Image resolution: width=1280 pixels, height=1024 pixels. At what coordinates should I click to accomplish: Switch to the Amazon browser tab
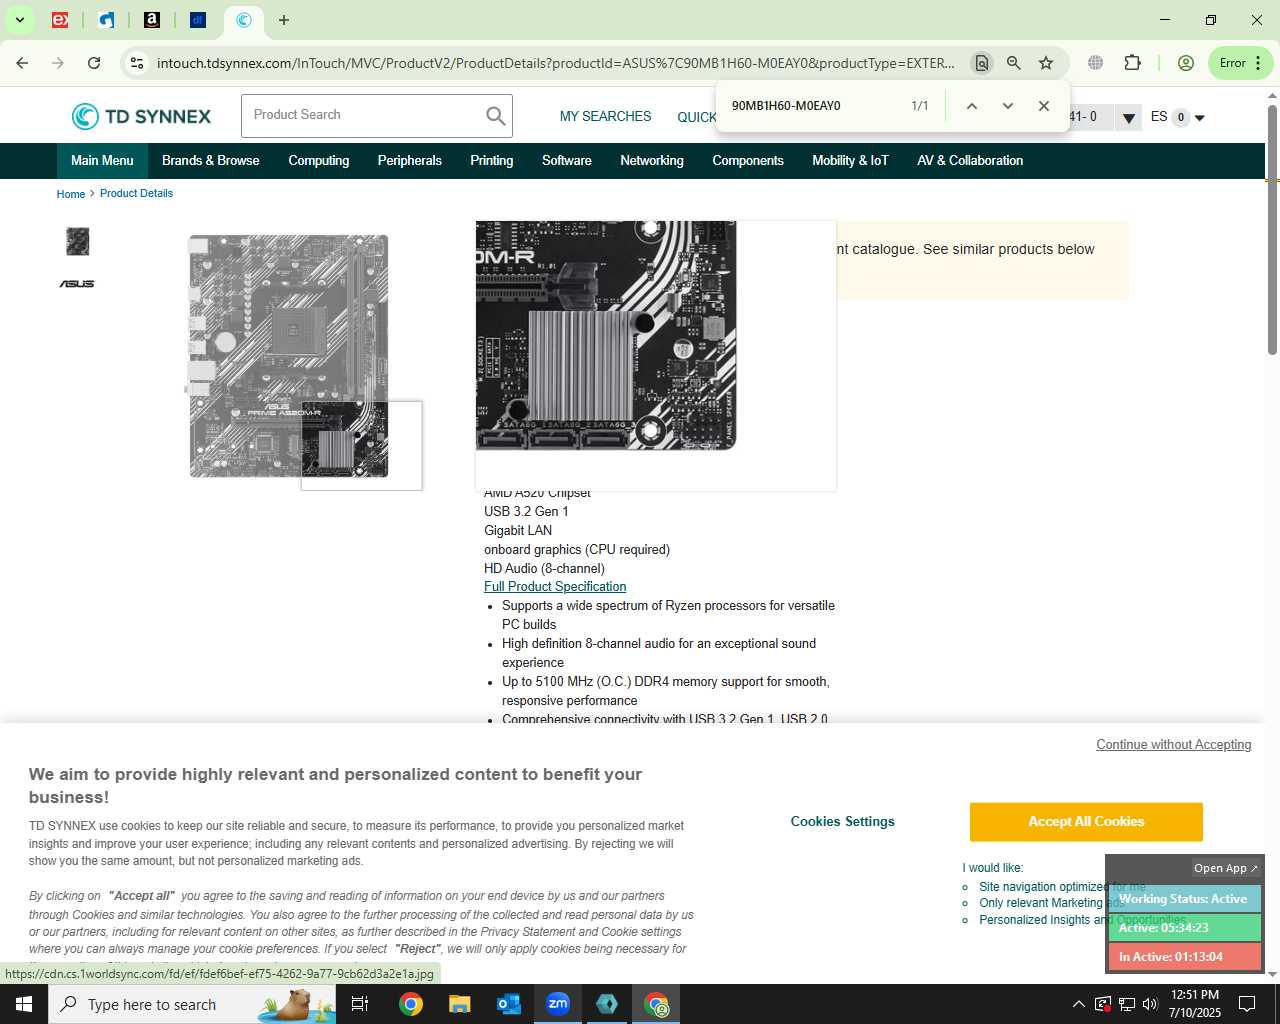coord(152,20)
